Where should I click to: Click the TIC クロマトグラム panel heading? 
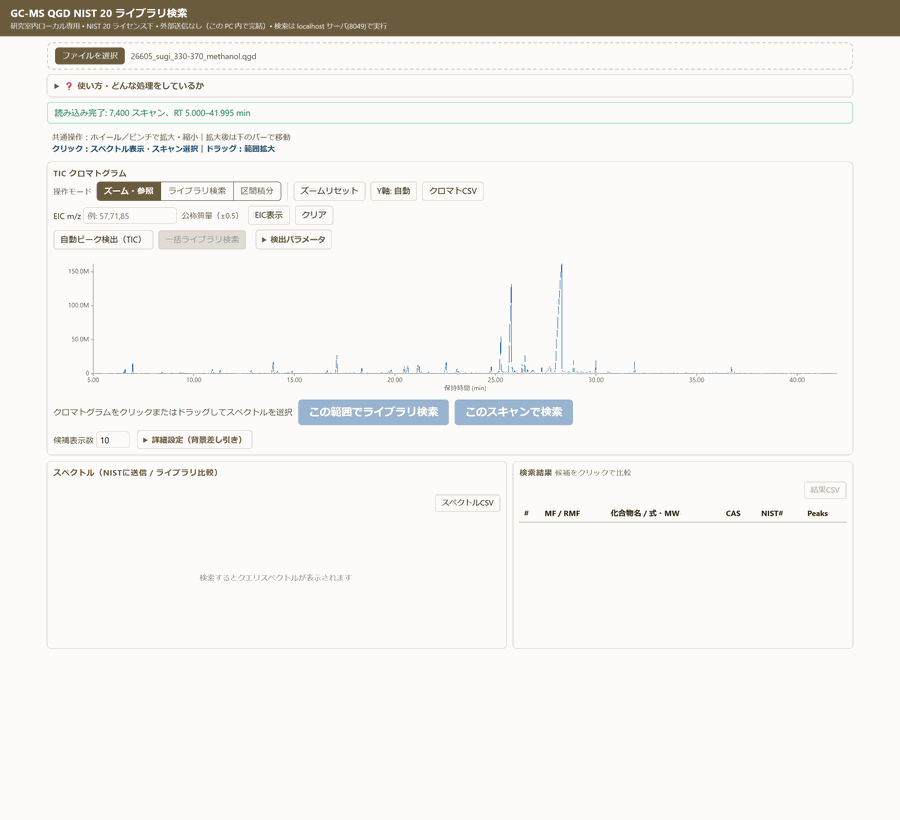(90, 173)
